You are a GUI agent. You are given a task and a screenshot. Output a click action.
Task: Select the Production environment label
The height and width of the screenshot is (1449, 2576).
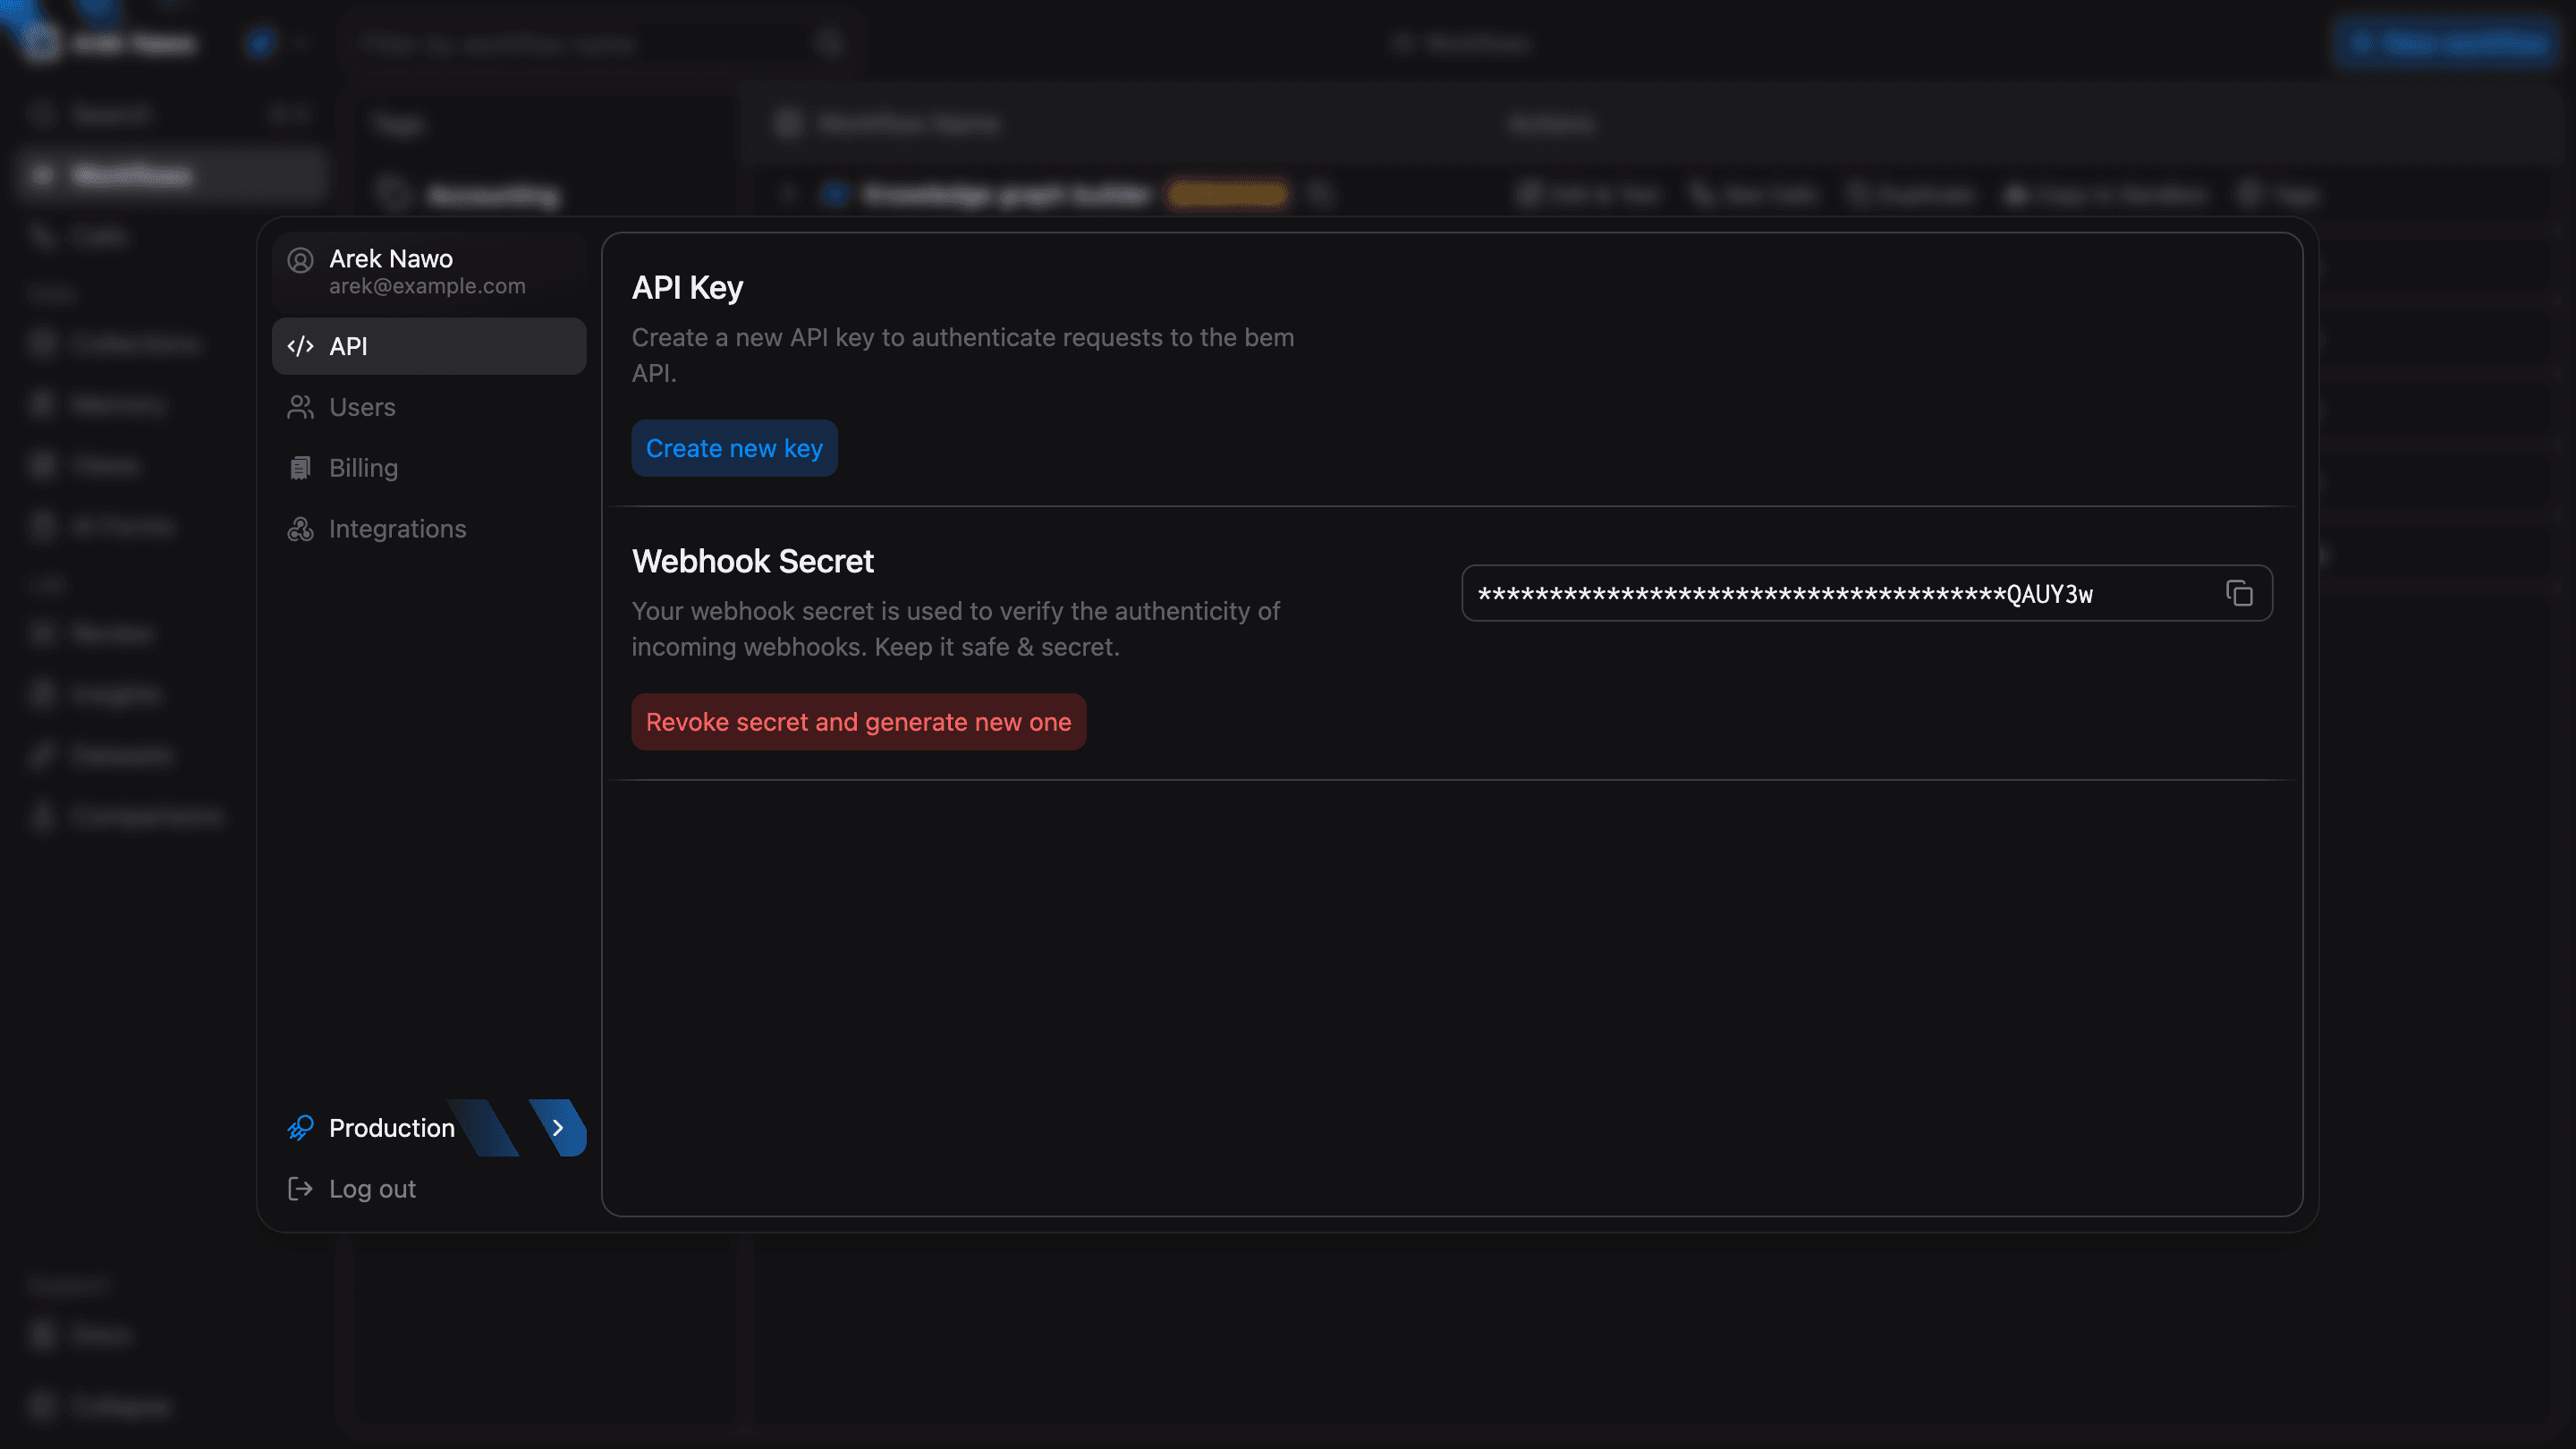[x=392, y=1128]
